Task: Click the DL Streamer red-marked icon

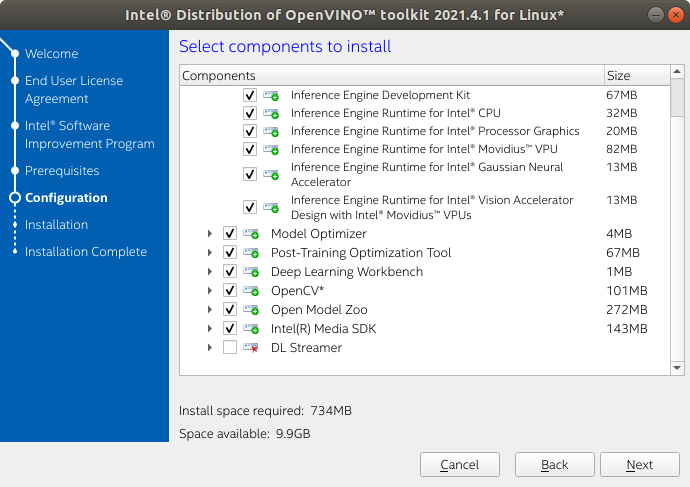Action: click(251, 348)
